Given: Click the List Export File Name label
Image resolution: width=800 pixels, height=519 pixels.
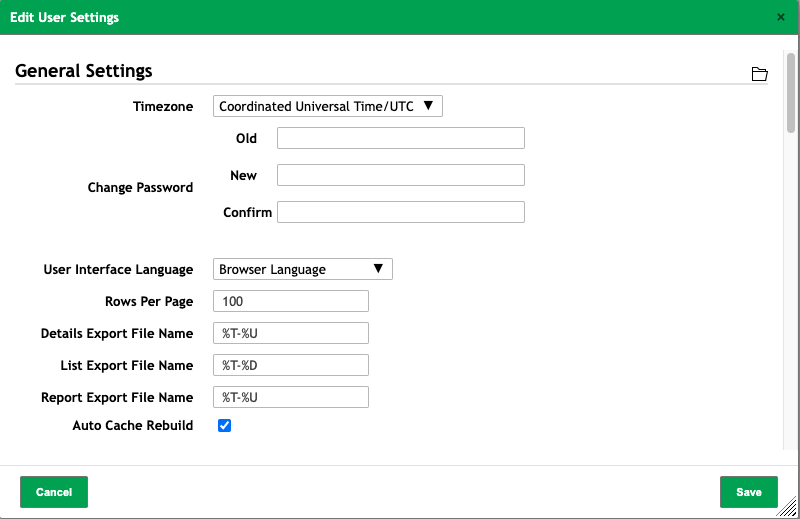Looking at the screenshot, I should point(127,365).
